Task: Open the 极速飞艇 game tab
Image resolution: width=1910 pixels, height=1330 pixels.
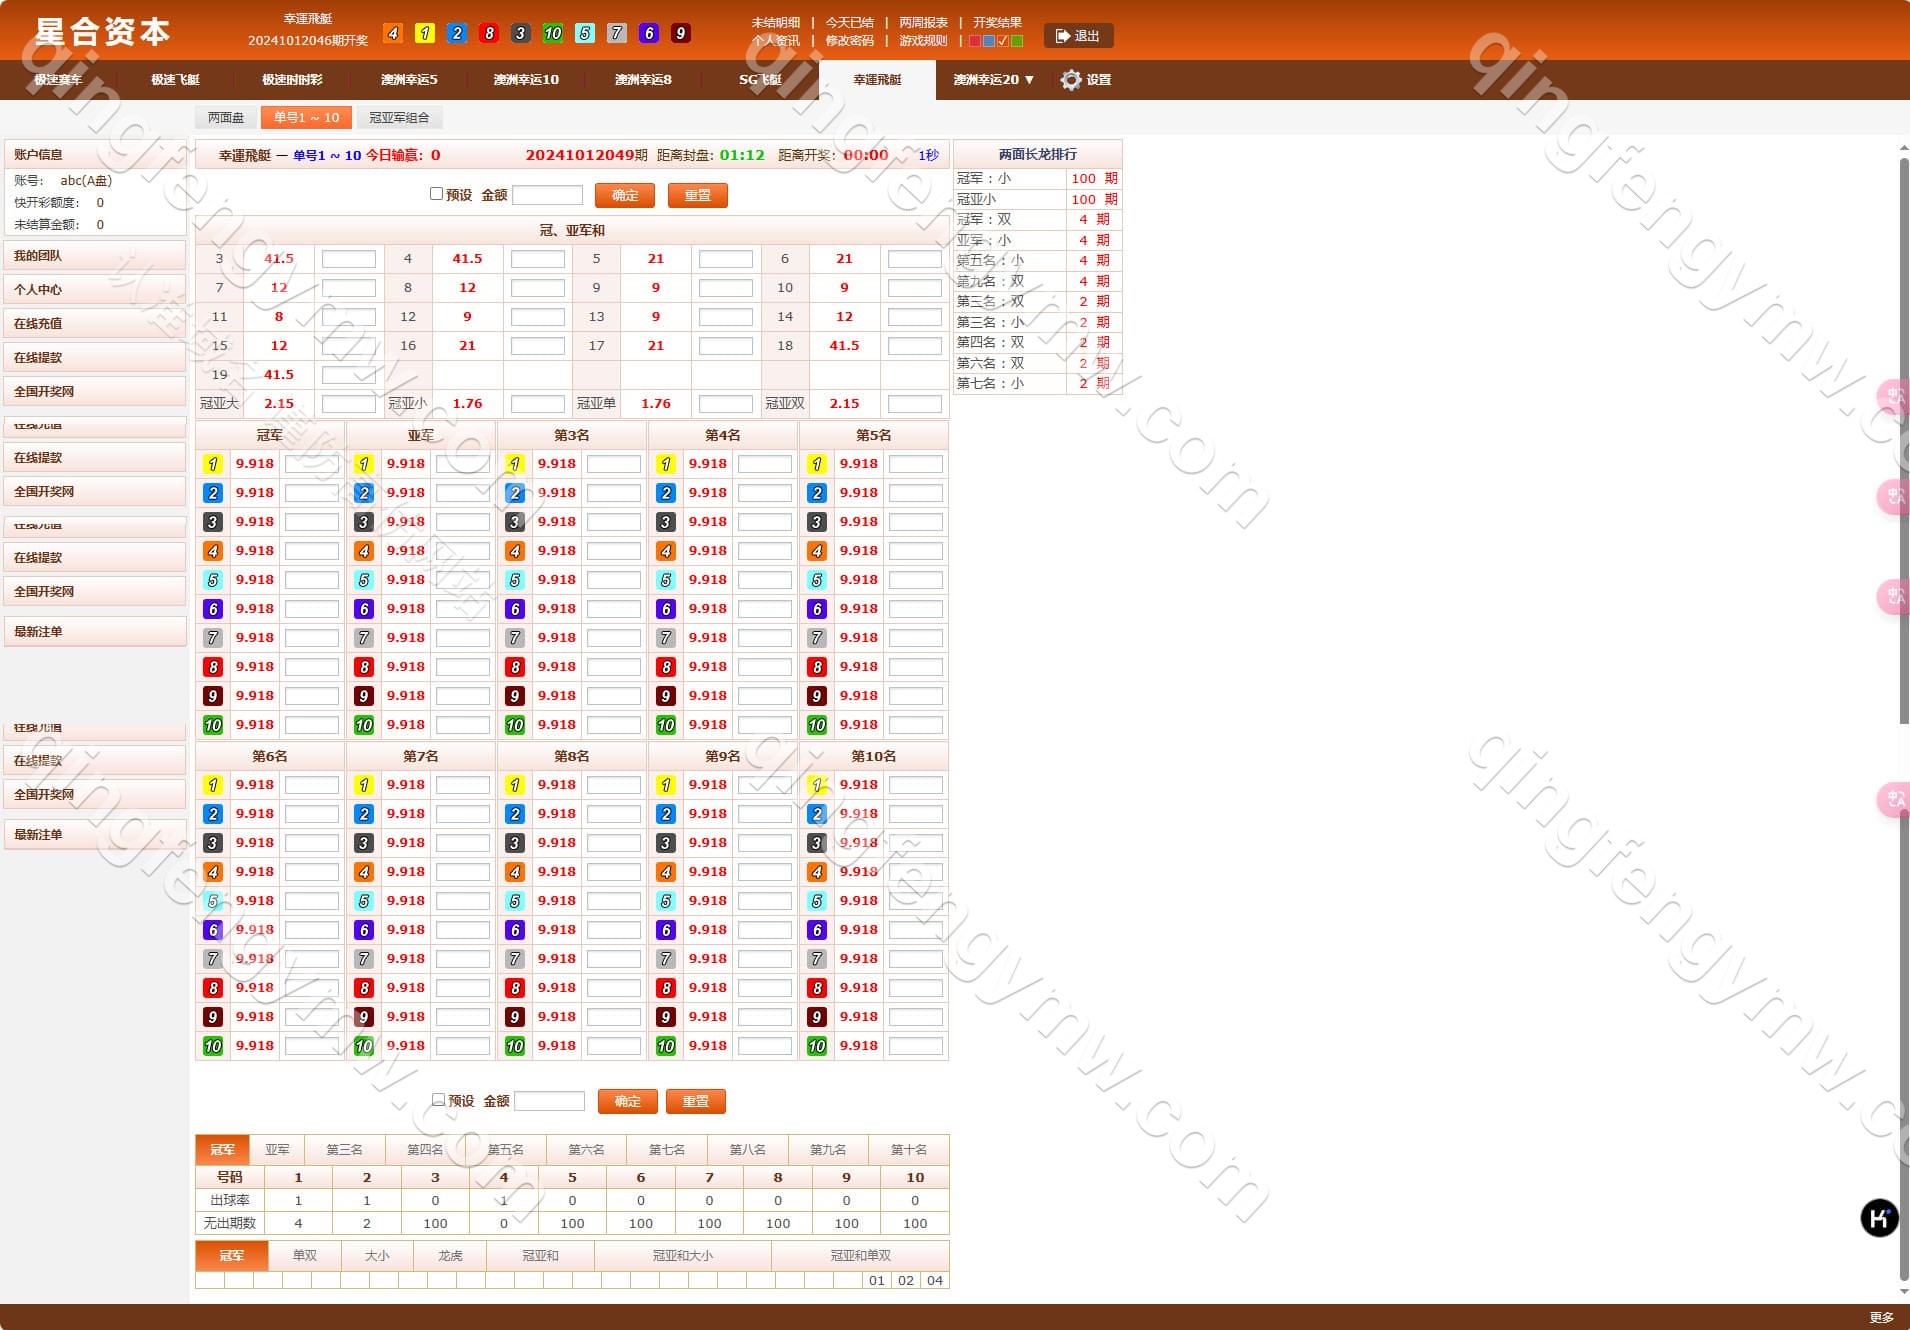Action: point(175,80)
